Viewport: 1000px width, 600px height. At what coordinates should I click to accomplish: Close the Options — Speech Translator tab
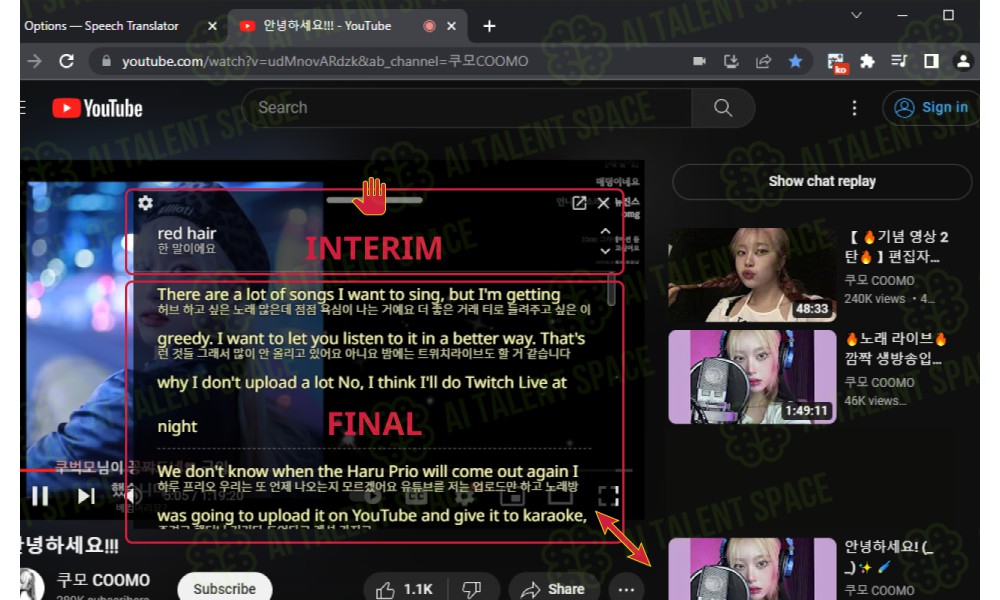tap(212, 26)
